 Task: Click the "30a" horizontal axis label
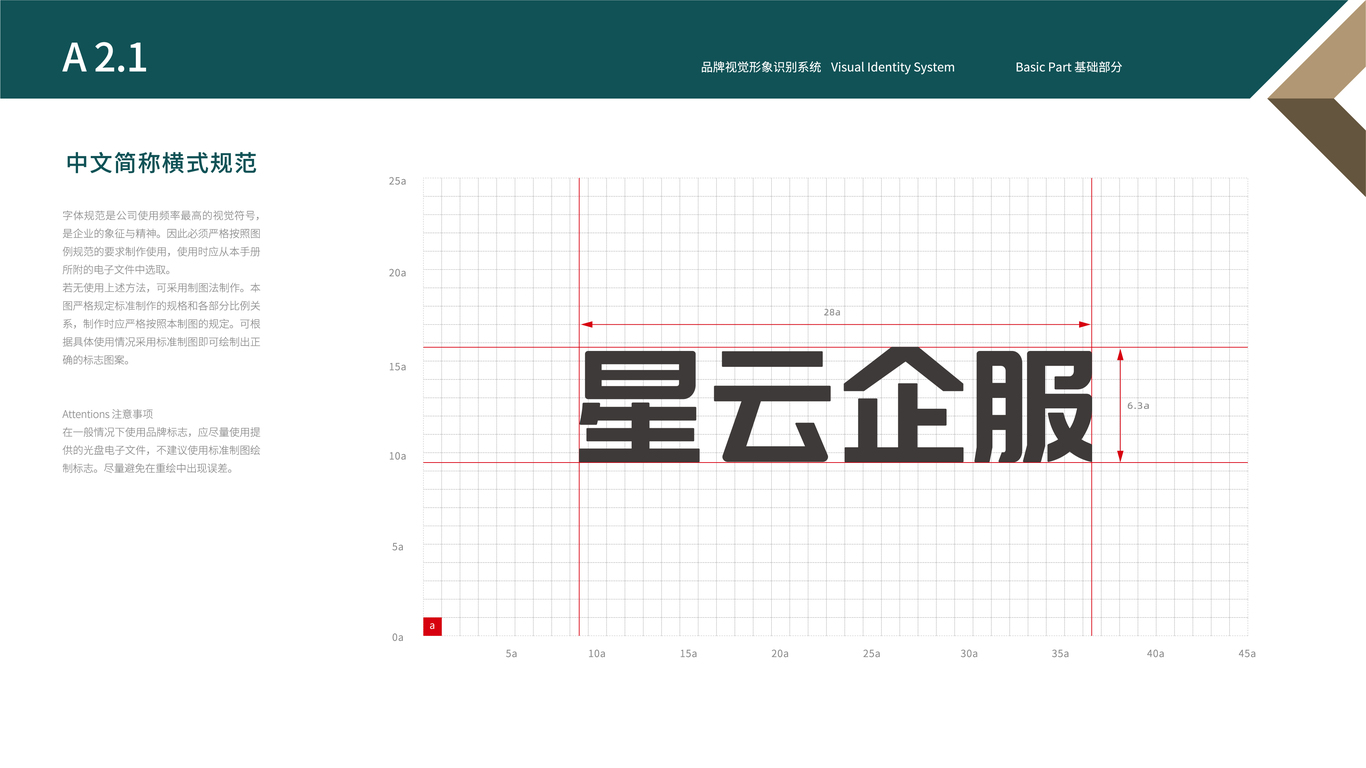(969, 653)
